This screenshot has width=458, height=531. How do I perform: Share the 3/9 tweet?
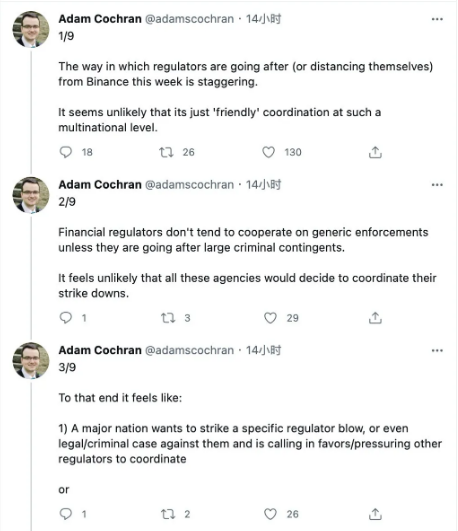[375, 514]
